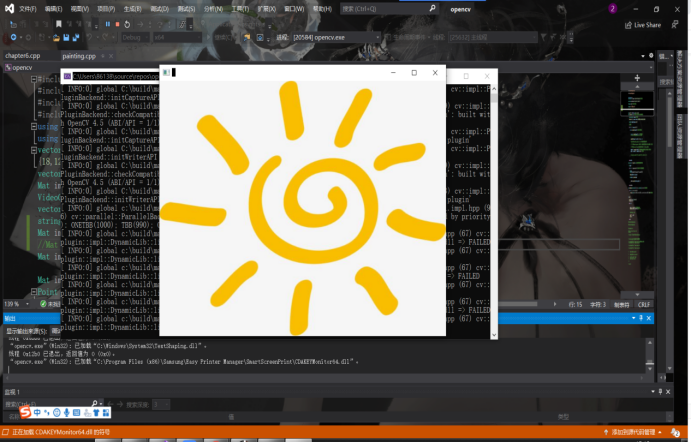Split the editor with the plus icon

coord(637,78)
